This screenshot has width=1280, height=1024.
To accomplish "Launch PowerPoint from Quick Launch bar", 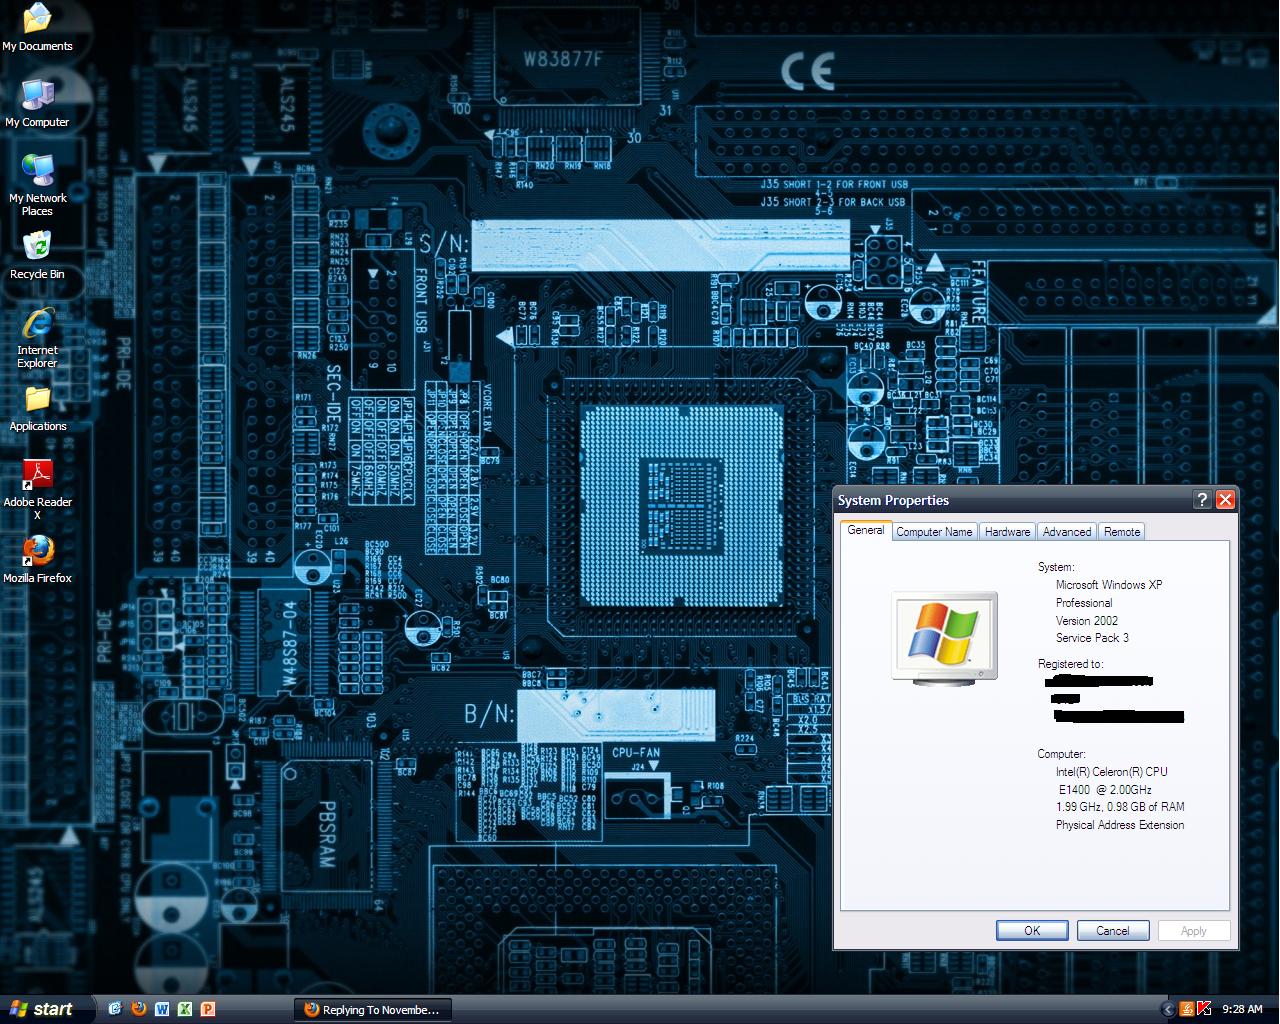I will [x=208, y=1009].
